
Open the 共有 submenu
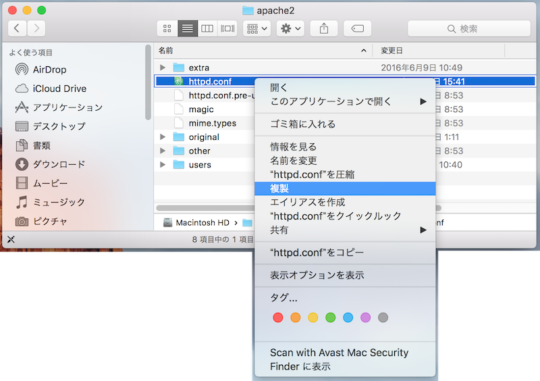tap(345, 230)
